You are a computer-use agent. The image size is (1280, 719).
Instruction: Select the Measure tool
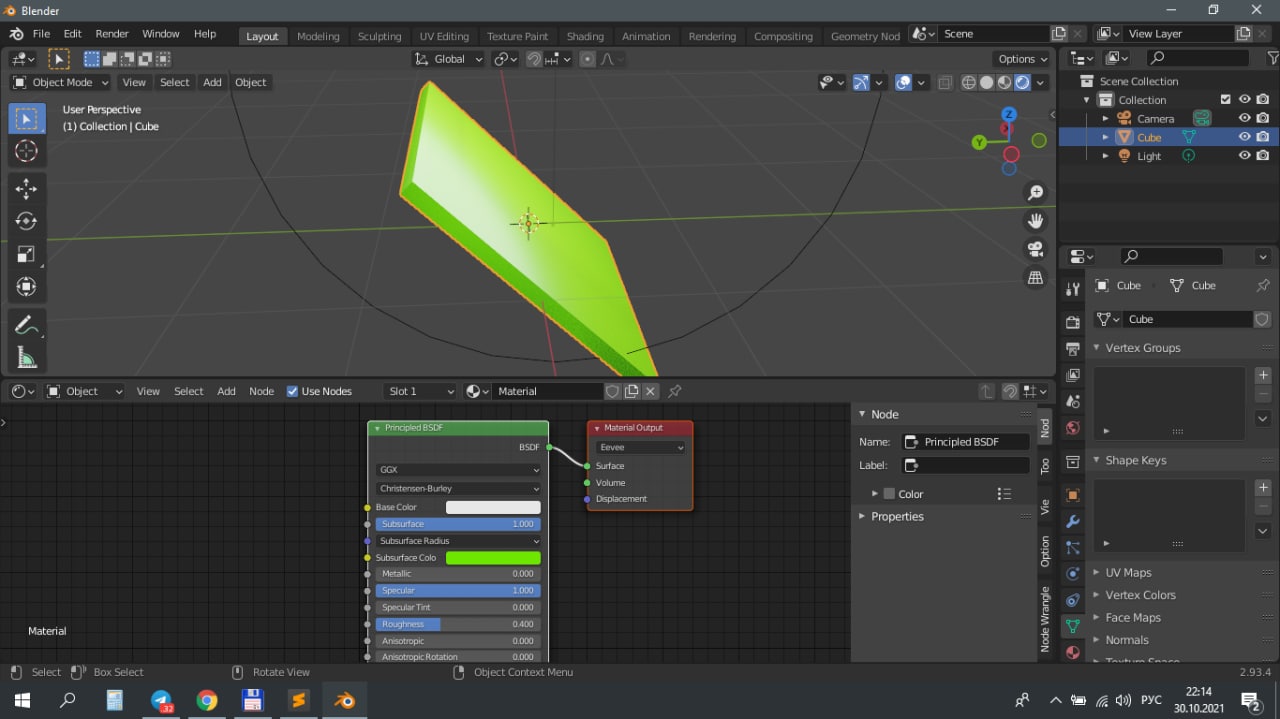pos(27,358)
